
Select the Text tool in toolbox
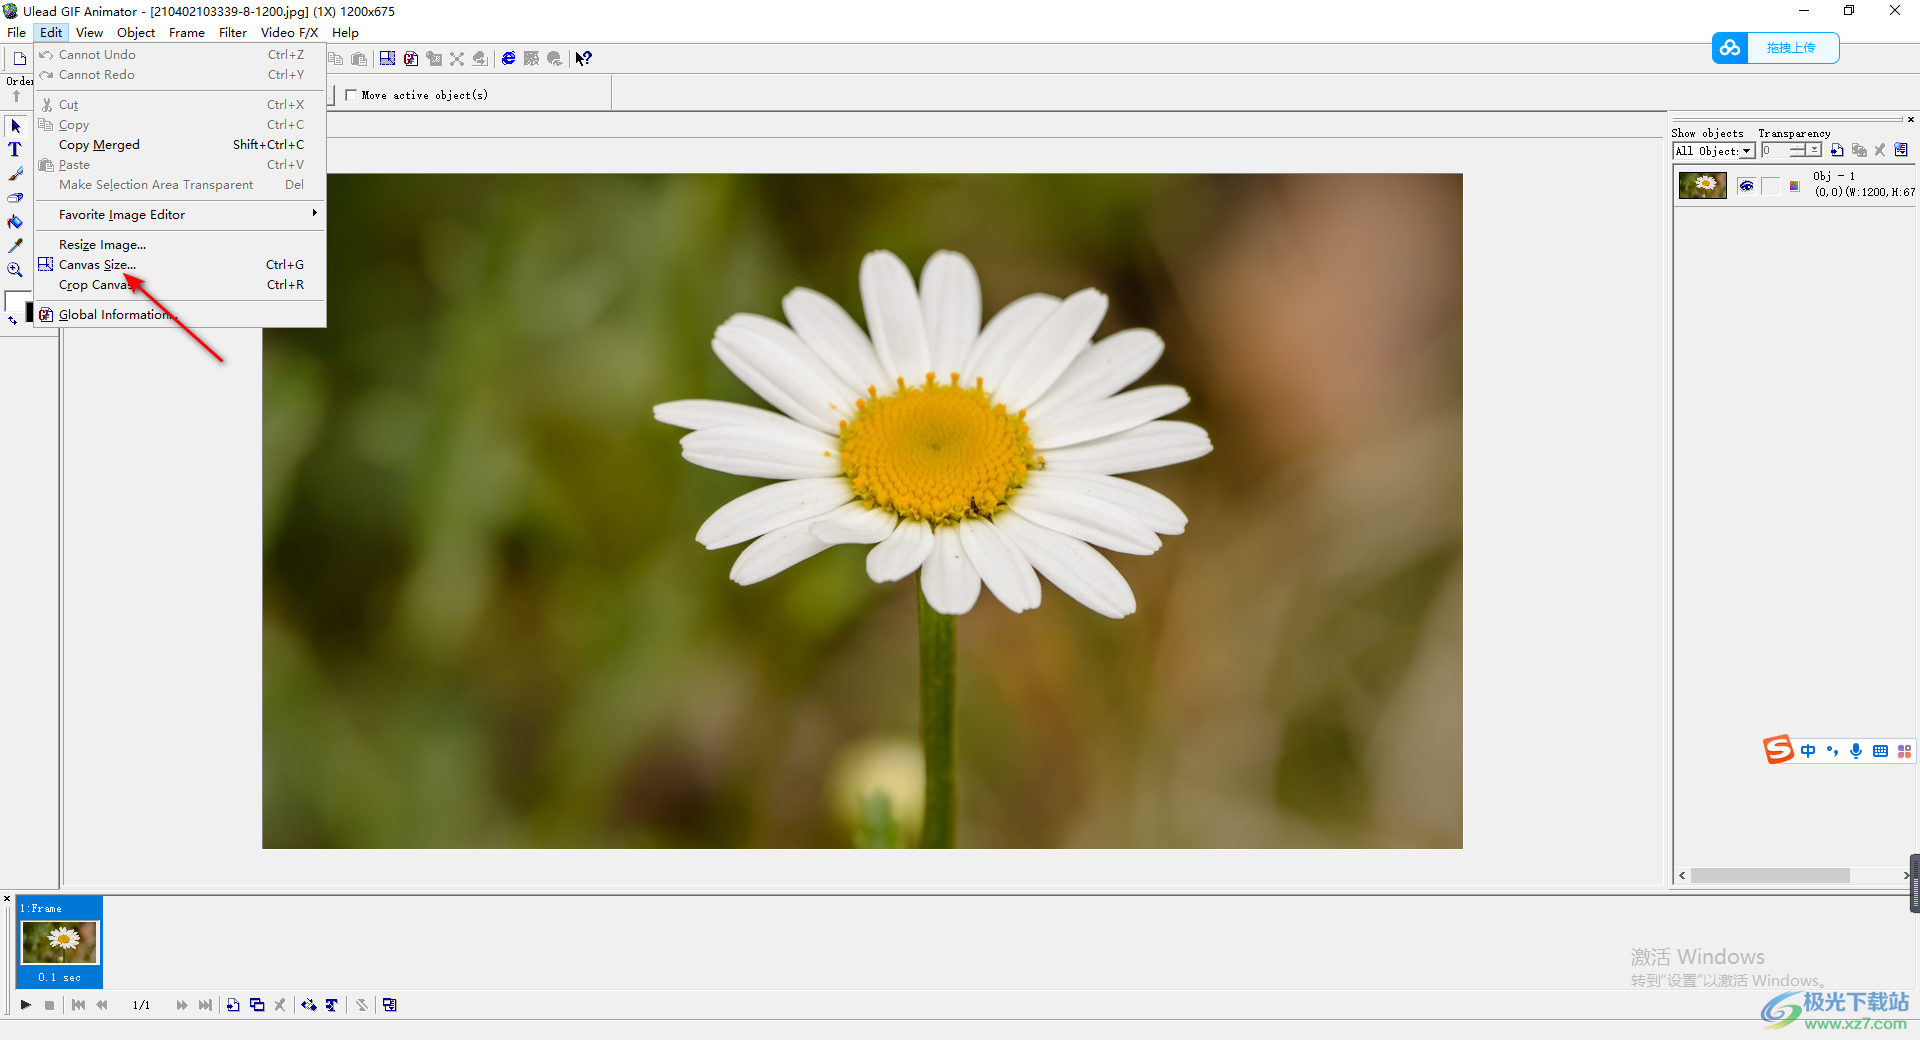point(15,150)
